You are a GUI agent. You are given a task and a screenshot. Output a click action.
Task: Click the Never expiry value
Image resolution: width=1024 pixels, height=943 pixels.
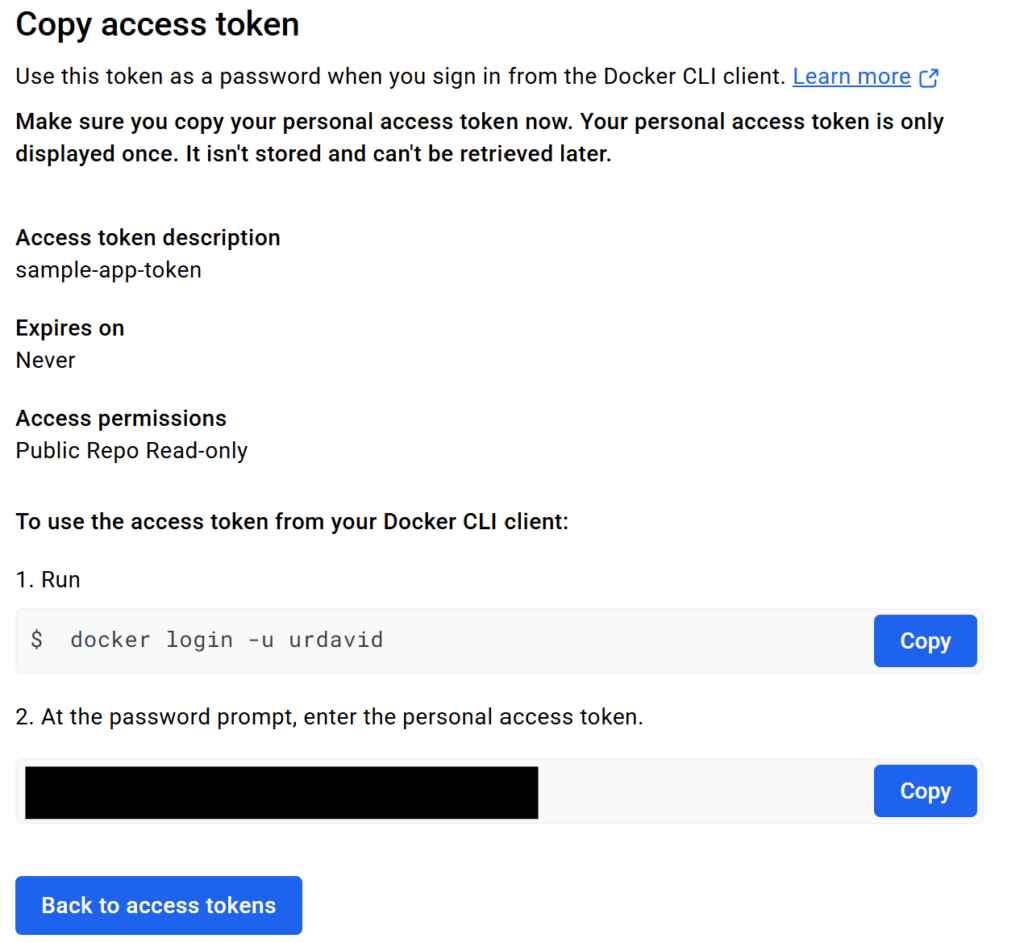[46, 360]
